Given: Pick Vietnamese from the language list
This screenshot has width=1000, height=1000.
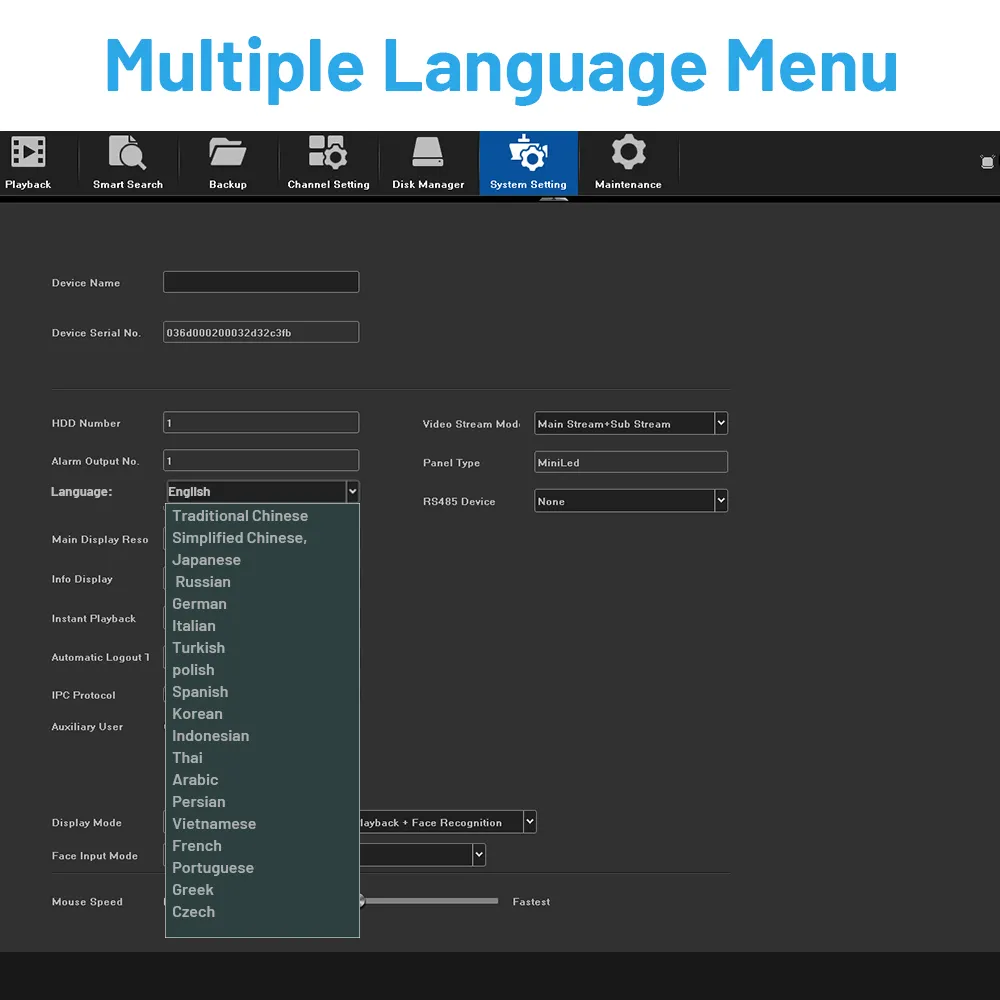Looking at the screenshot, I should (x=214, y=824).
